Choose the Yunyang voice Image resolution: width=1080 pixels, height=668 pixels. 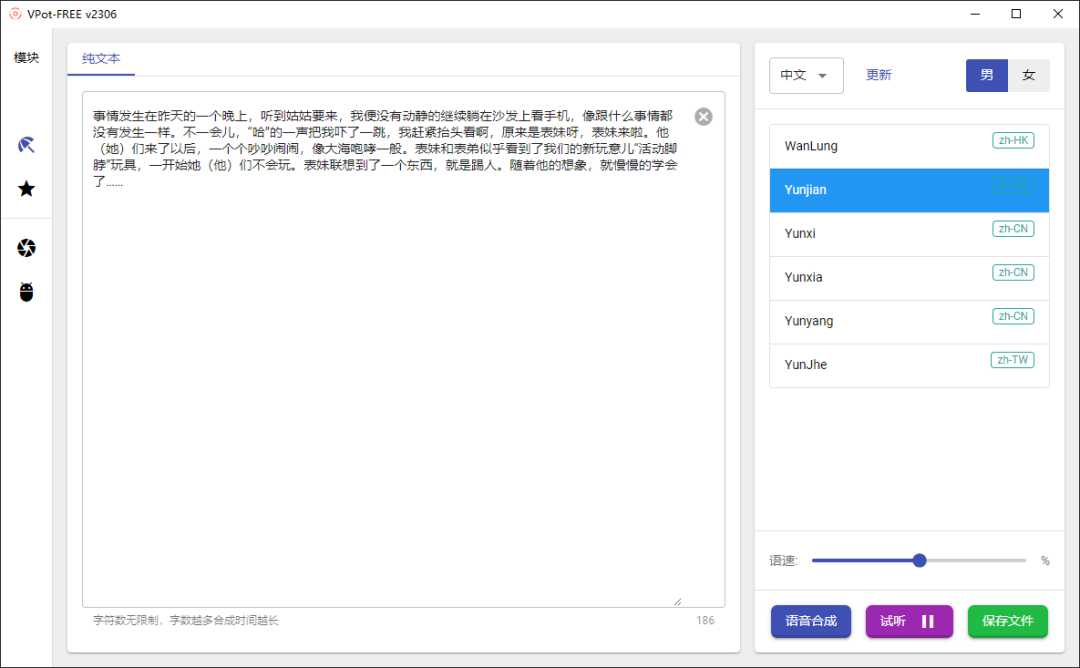(909, 322)
